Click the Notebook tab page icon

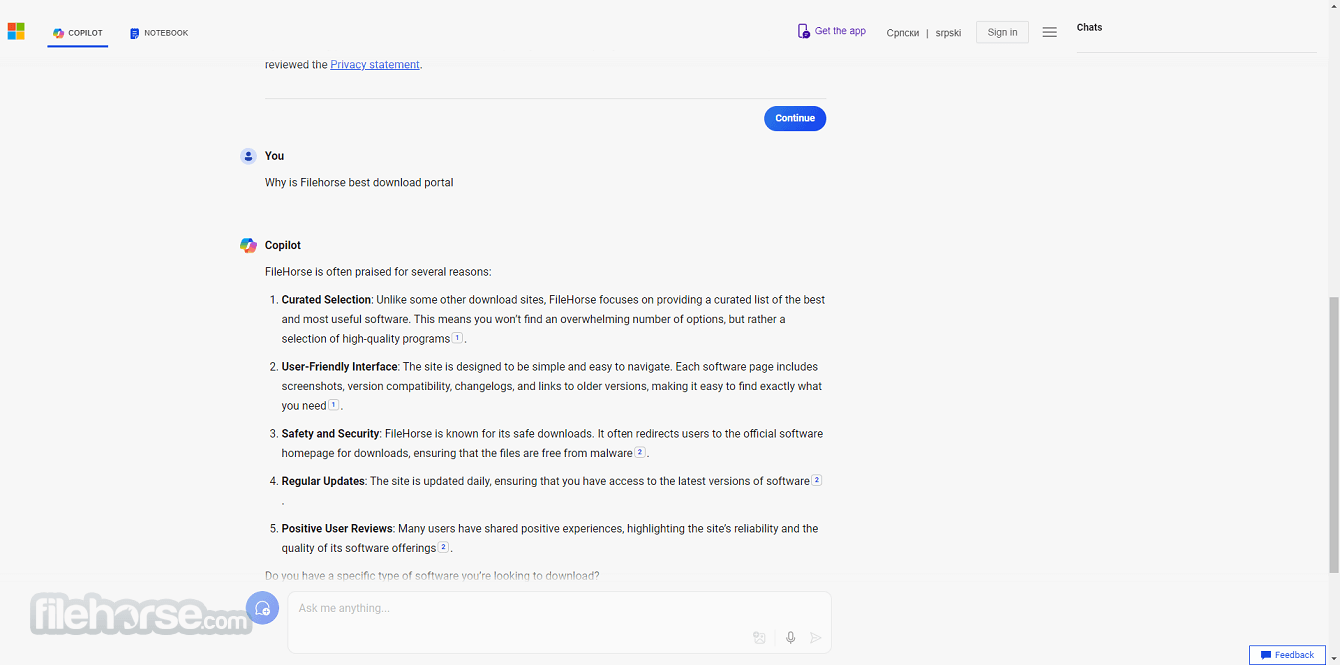pyautogui.click(x=134, y=34)
